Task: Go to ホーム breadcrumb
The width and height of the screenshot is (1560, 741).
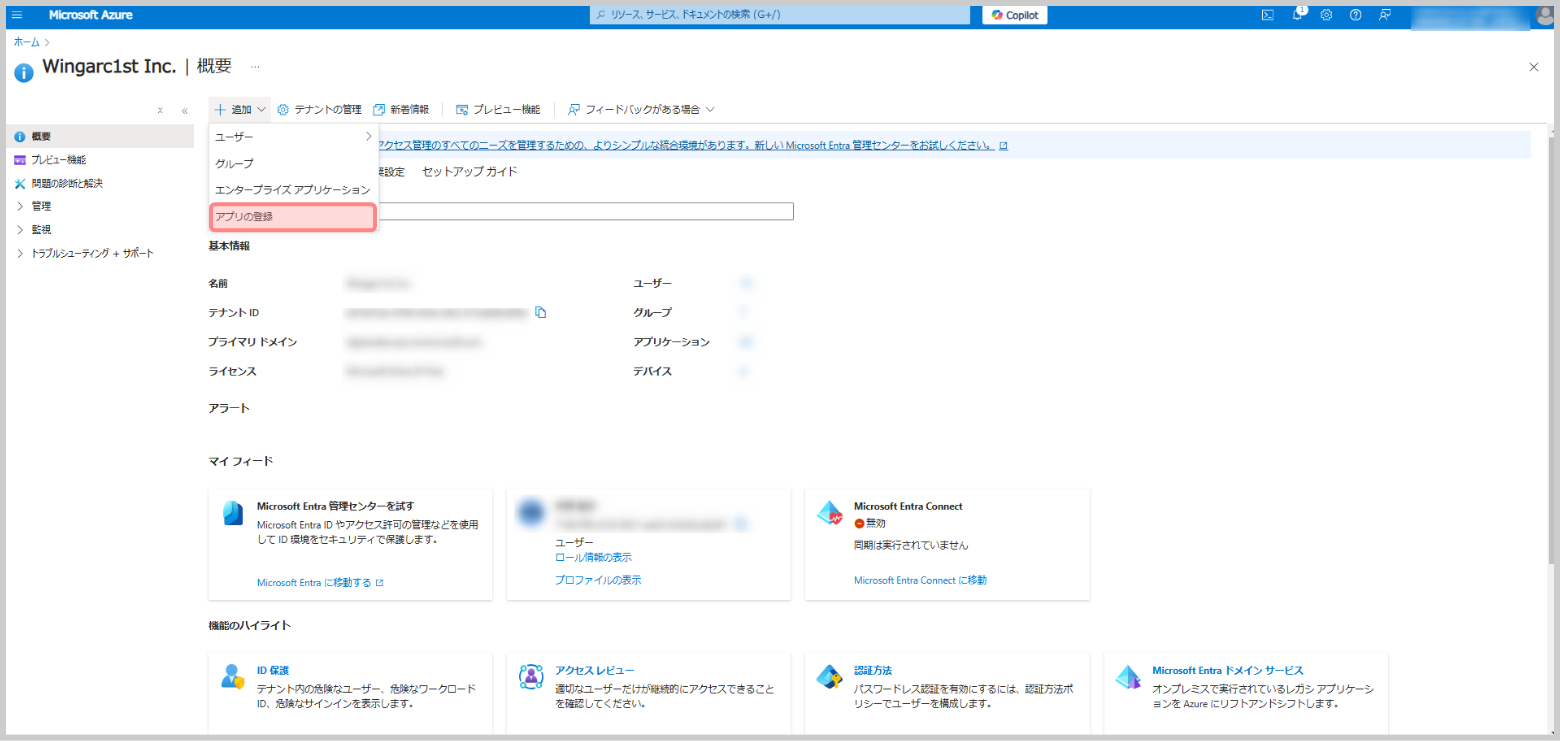Action: (27, 42)
